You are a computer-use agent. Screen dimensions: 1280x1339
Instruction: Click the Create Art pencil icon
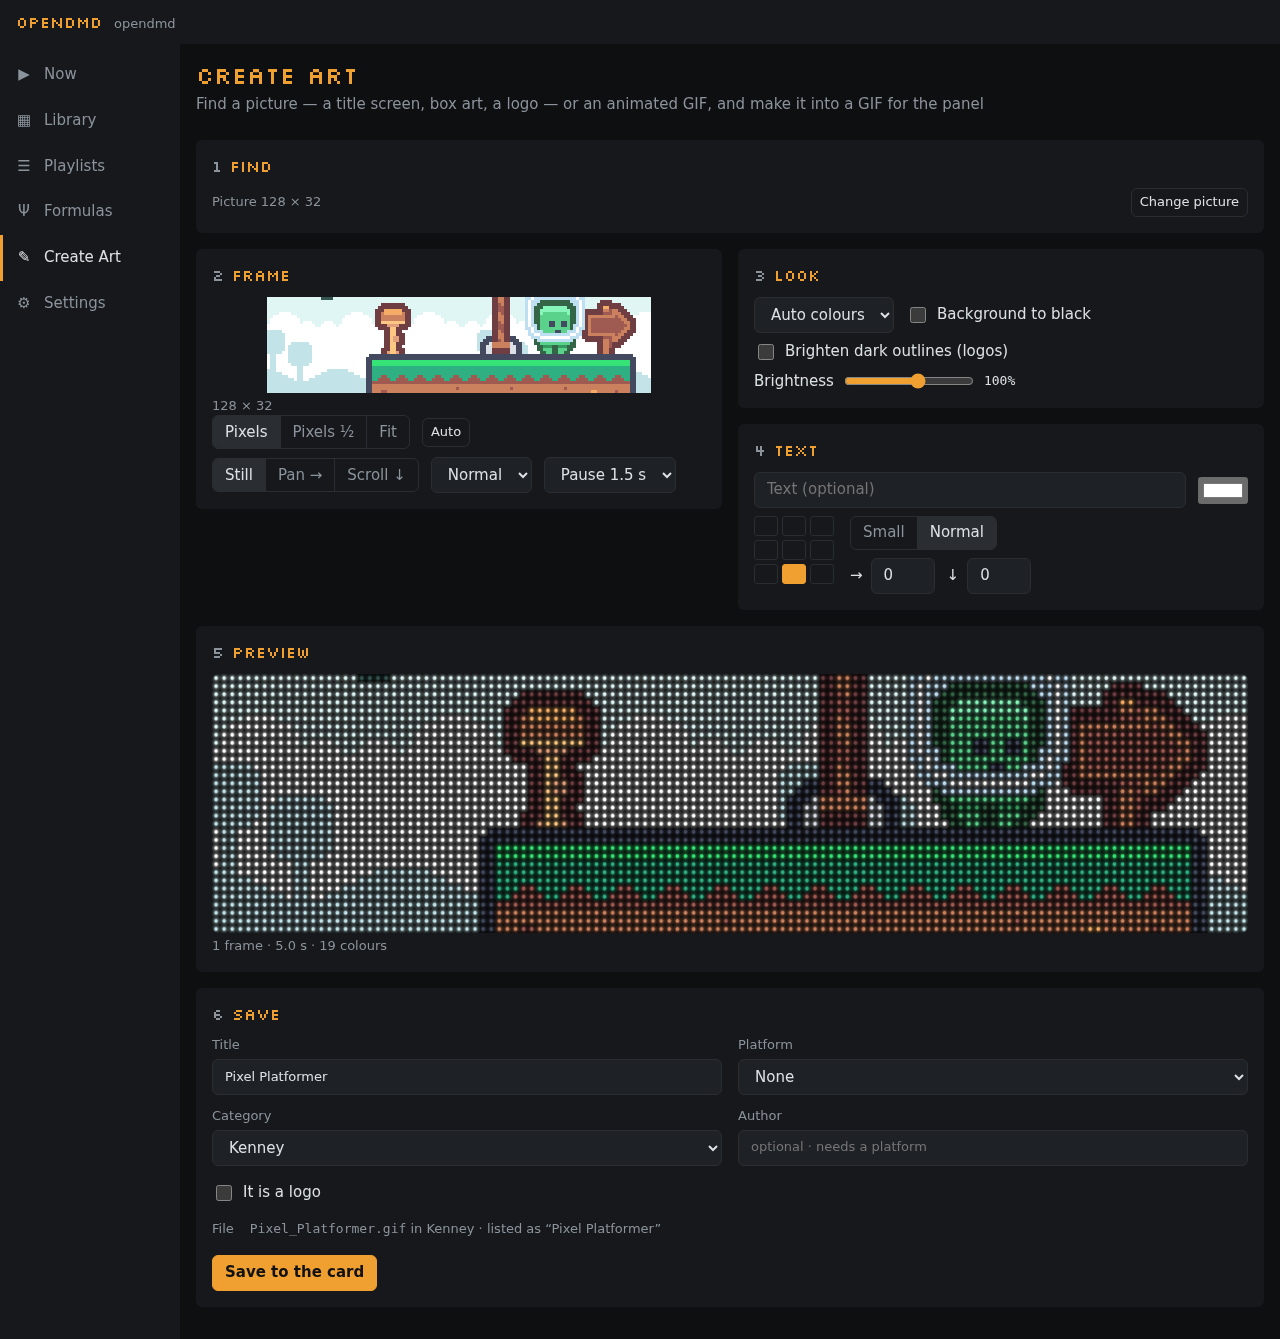(24, 257)
